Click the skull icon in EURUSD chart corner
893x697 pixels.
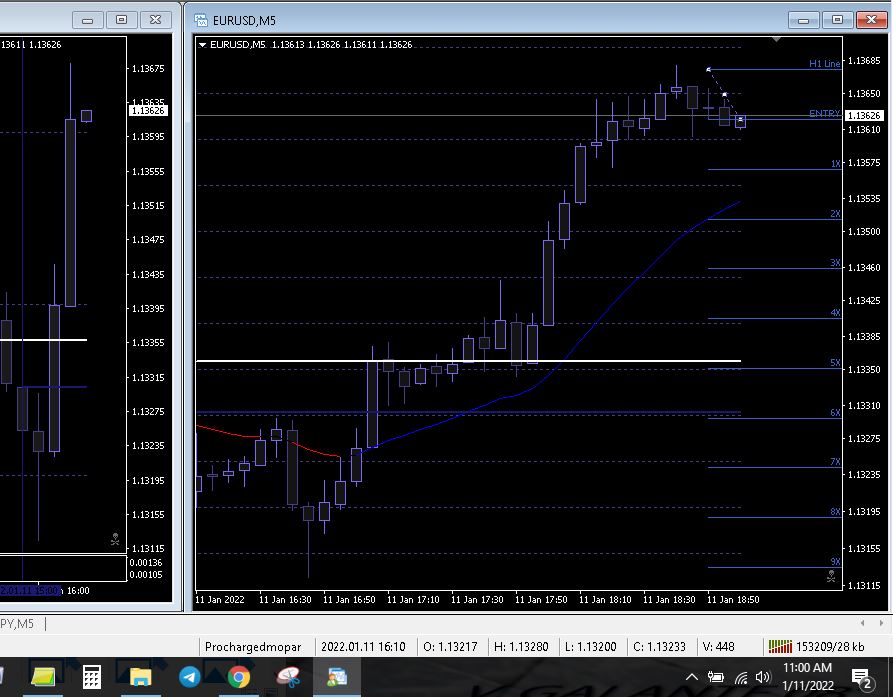click(x=831, y=576)
